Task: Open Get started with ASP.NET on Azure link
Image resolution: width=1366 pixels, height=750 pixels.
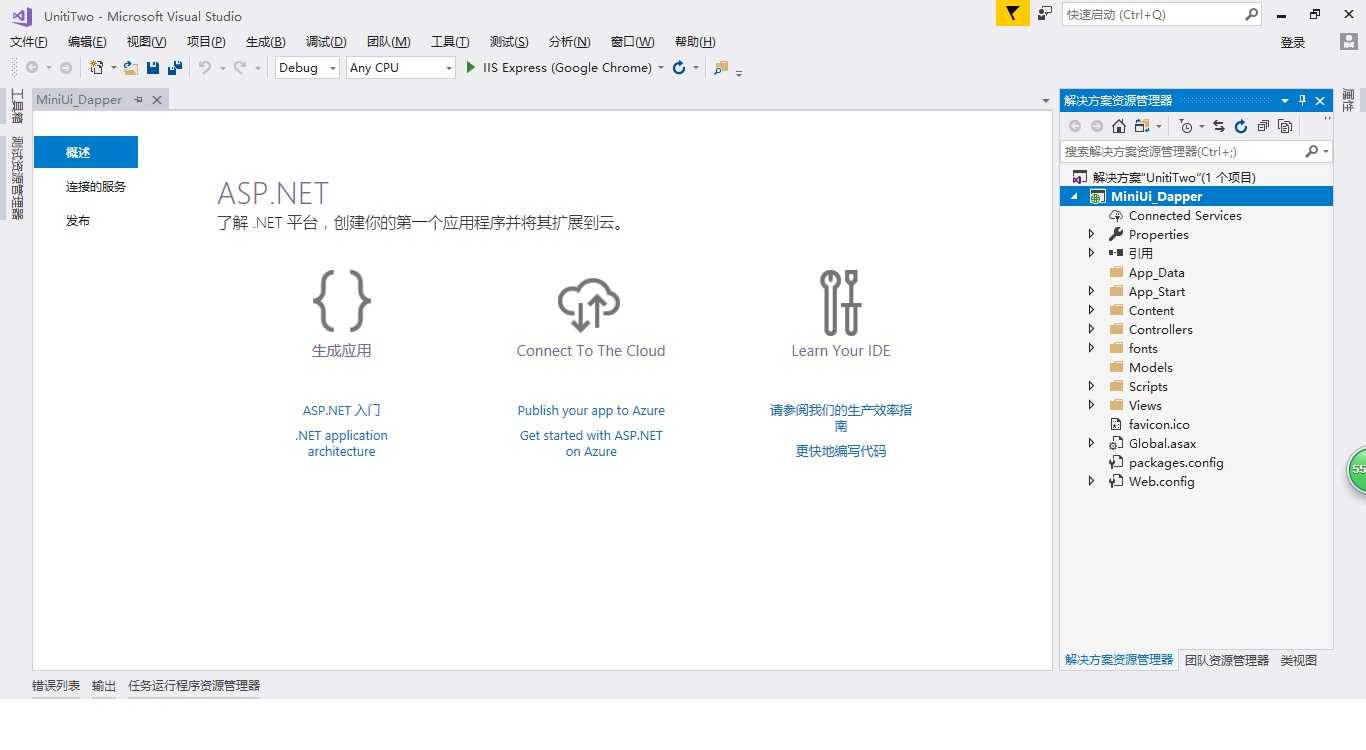Action: 591,444
